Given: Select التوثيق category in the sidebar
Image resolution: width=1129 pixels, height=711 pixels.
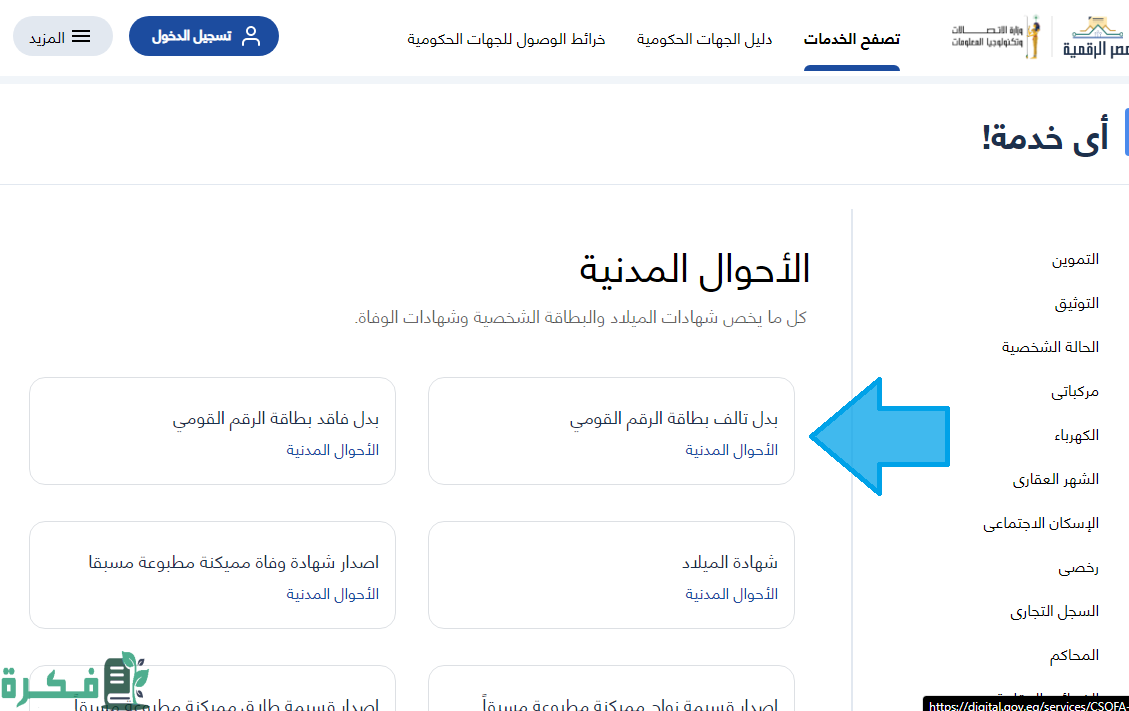Looking at the screenshot, I should [x=1076, y=303].
